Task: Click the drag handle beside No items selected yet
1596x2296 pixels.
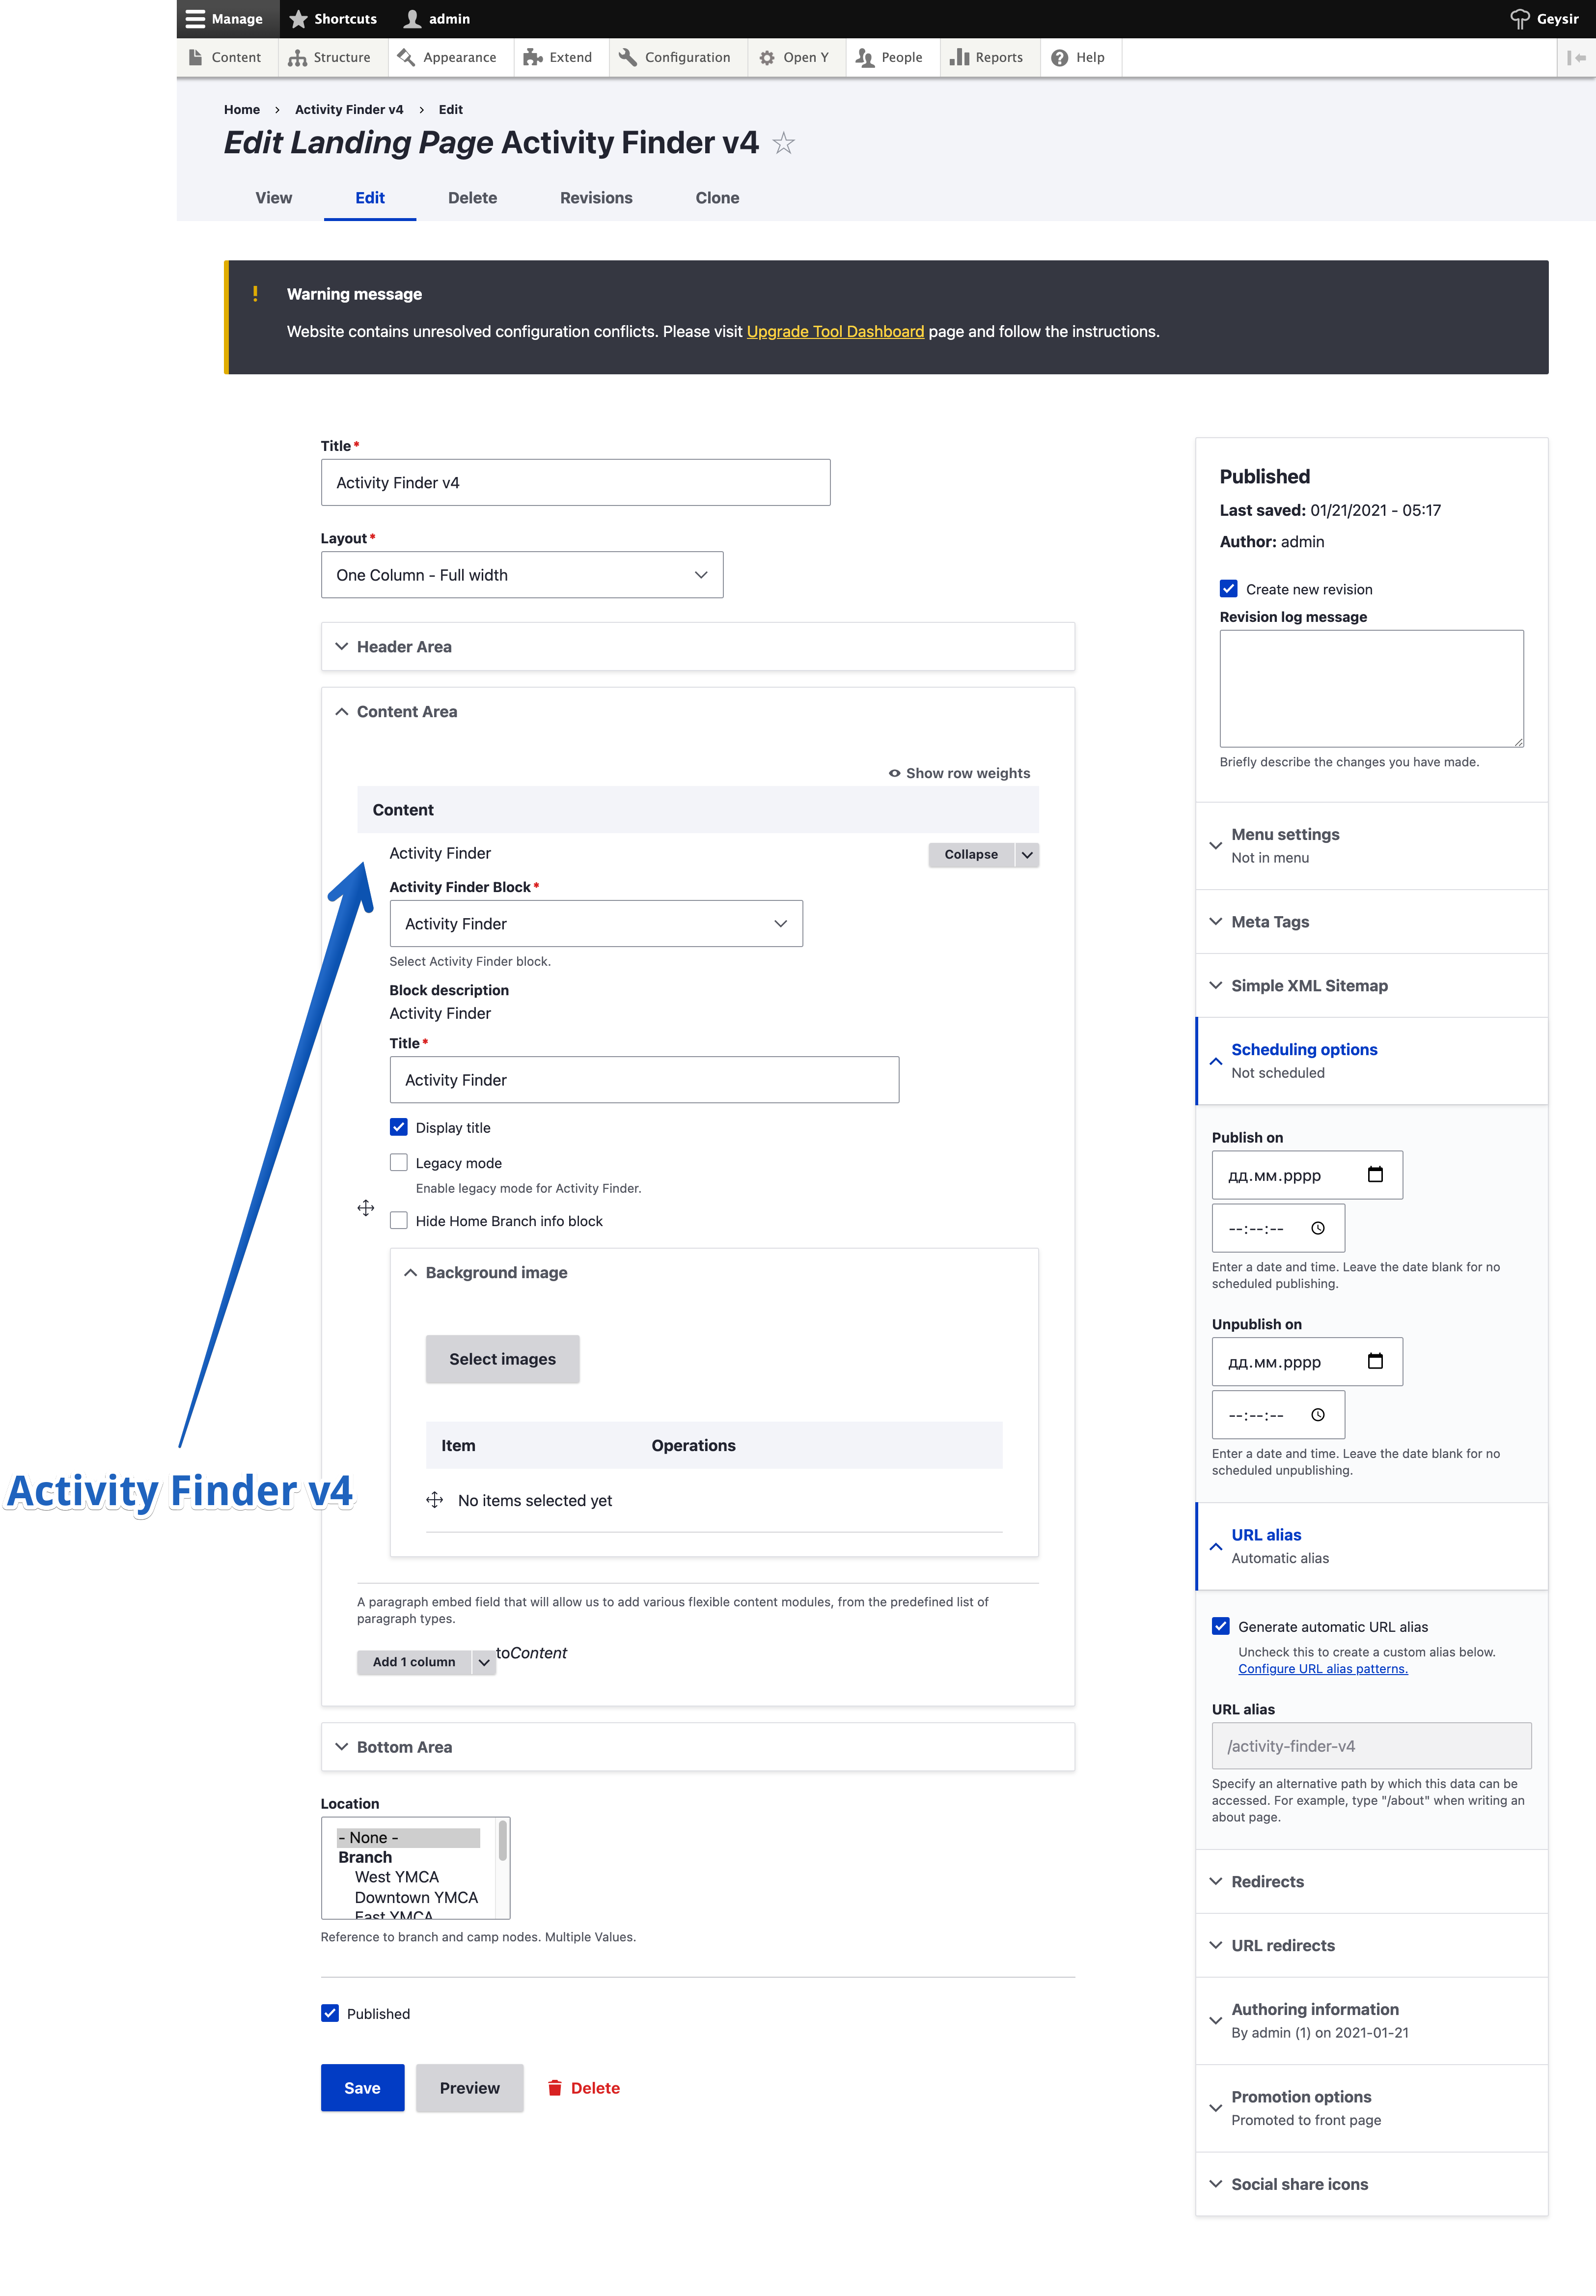Action: (434, 1500)
